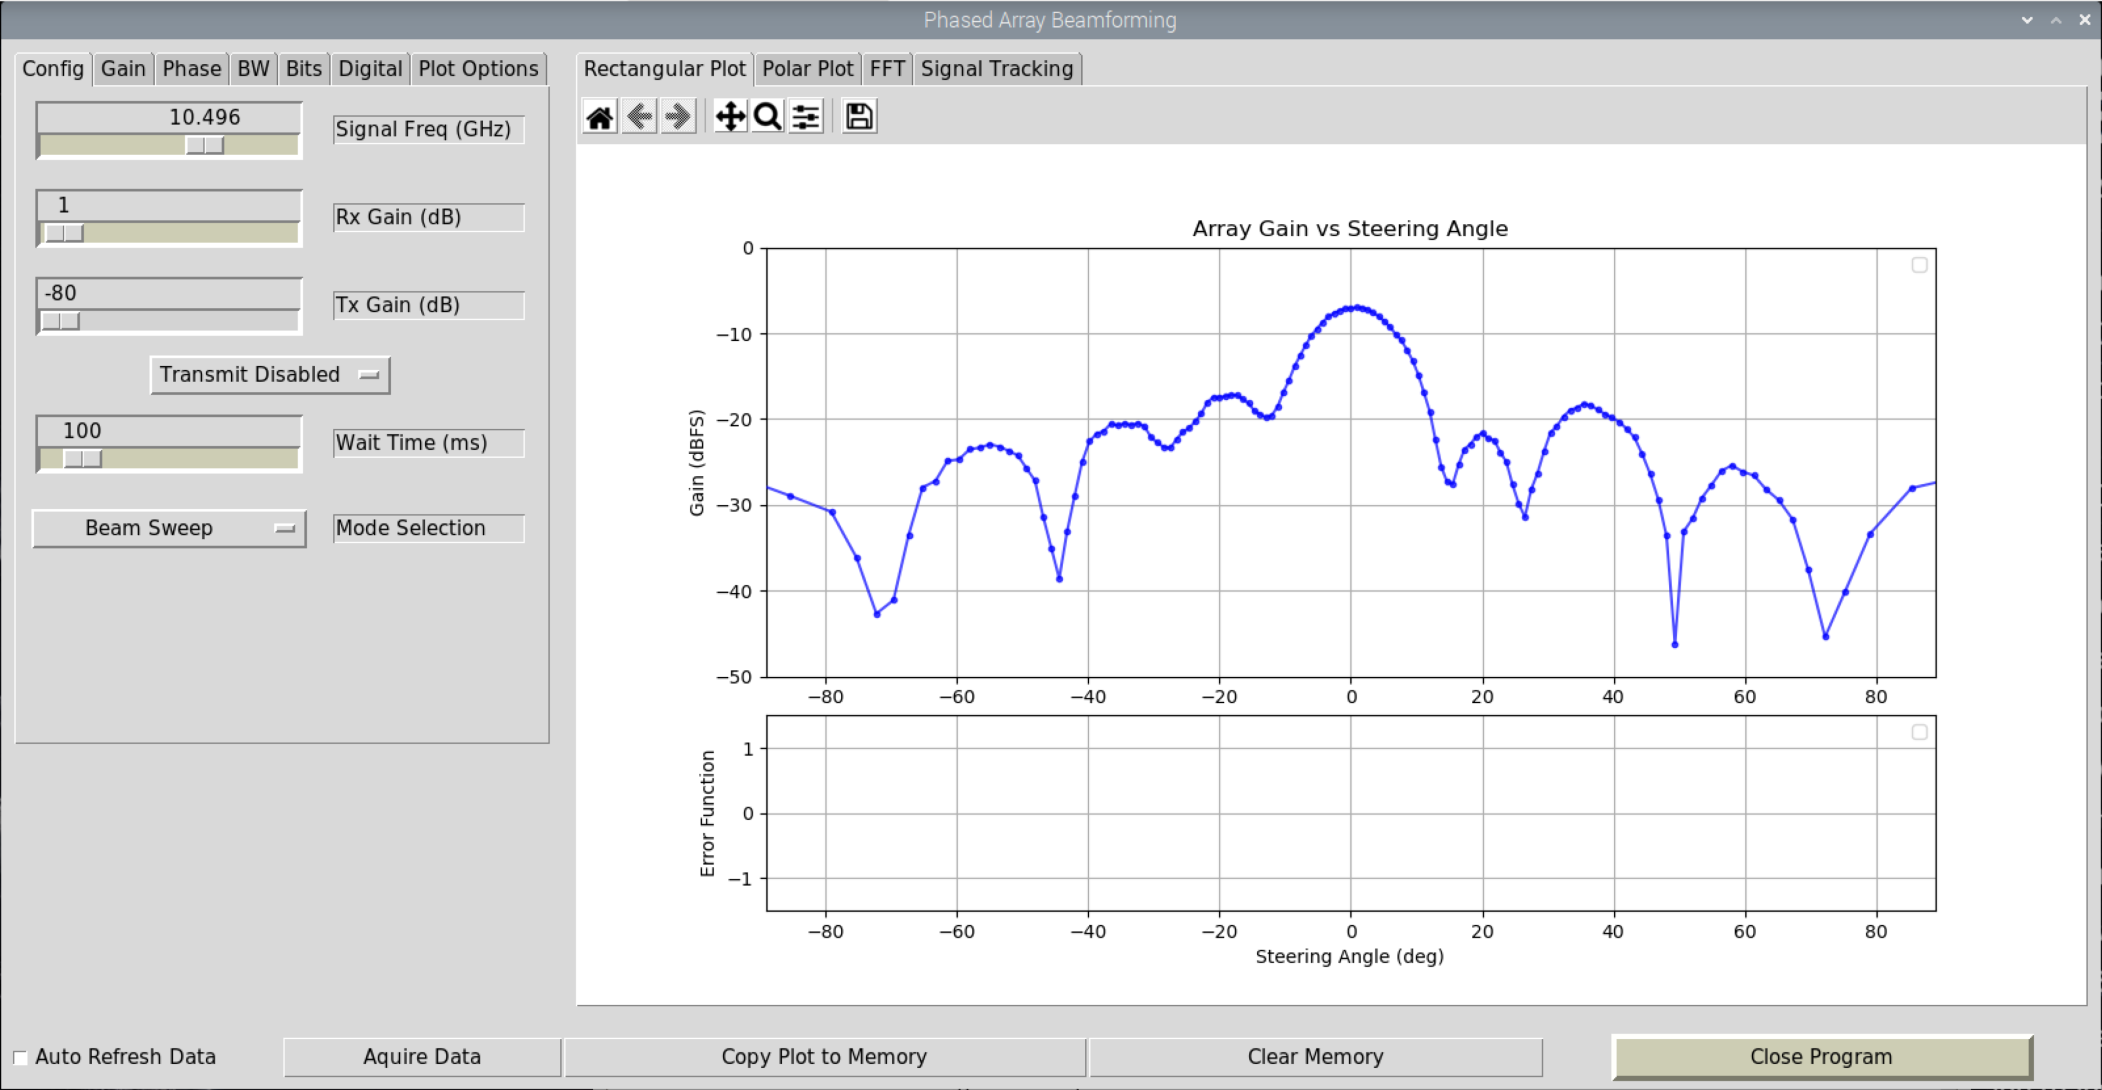Enable Auto Refresh Data checkbox
Image resolution: width=2102 pixels, height=1090 pixels.
(x=20, y=1057)
